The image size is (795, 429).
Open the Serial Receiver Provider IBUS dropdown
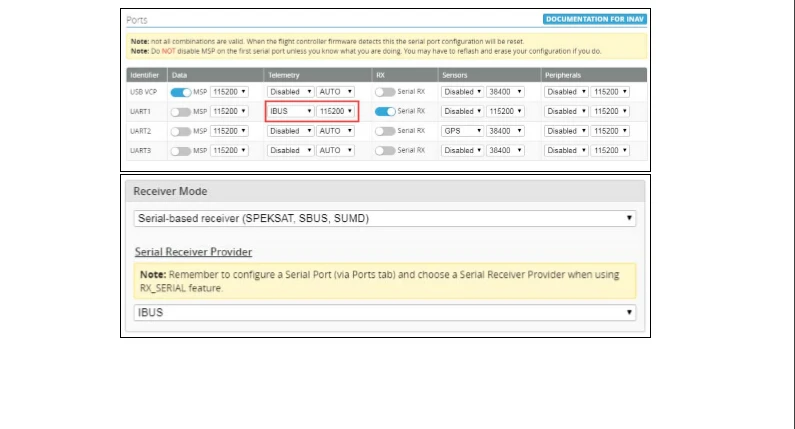coord(385,312)
